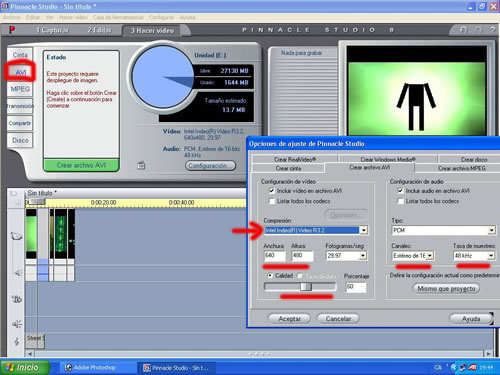Open the Archivo menu

coord(12,17)
